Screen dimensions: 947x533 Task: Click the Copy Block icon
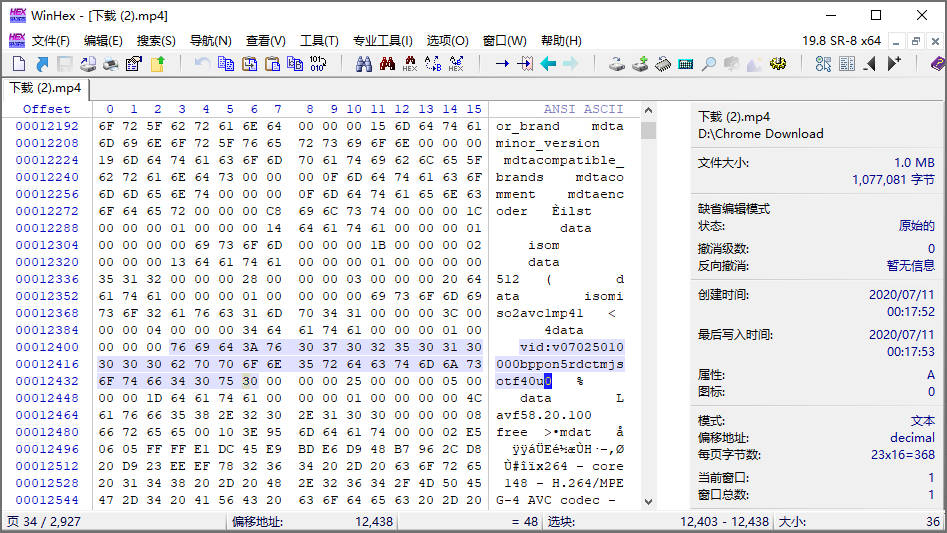tap(225, 64)
